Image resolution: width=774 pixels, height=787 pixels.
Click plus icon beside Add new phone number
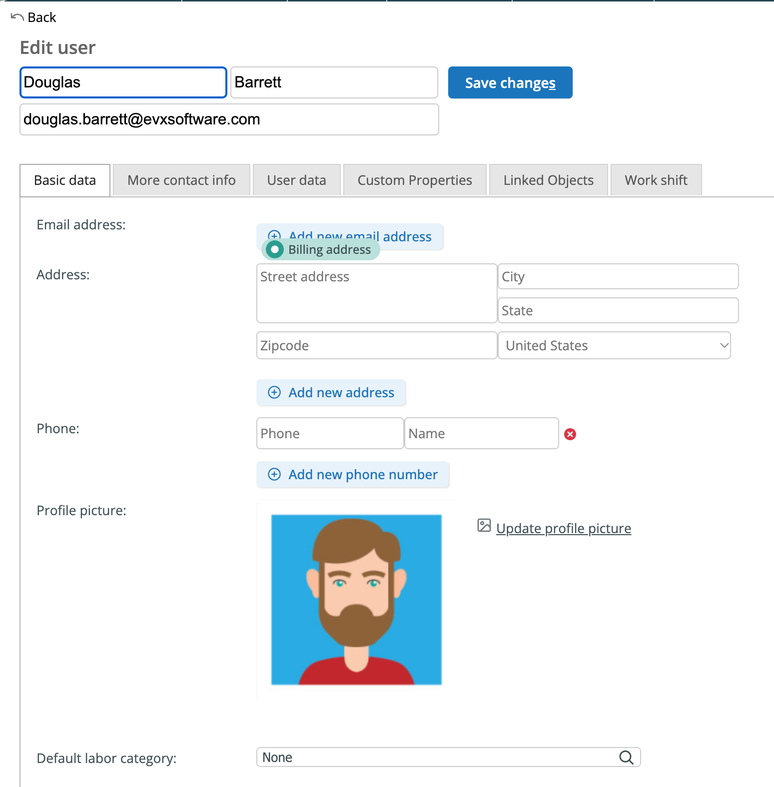[274, 474]
